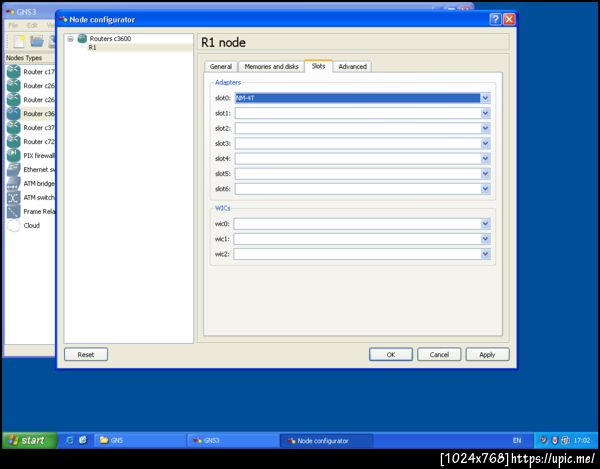Open the slot1 adapter dropdown

click(x=485, y=113)
